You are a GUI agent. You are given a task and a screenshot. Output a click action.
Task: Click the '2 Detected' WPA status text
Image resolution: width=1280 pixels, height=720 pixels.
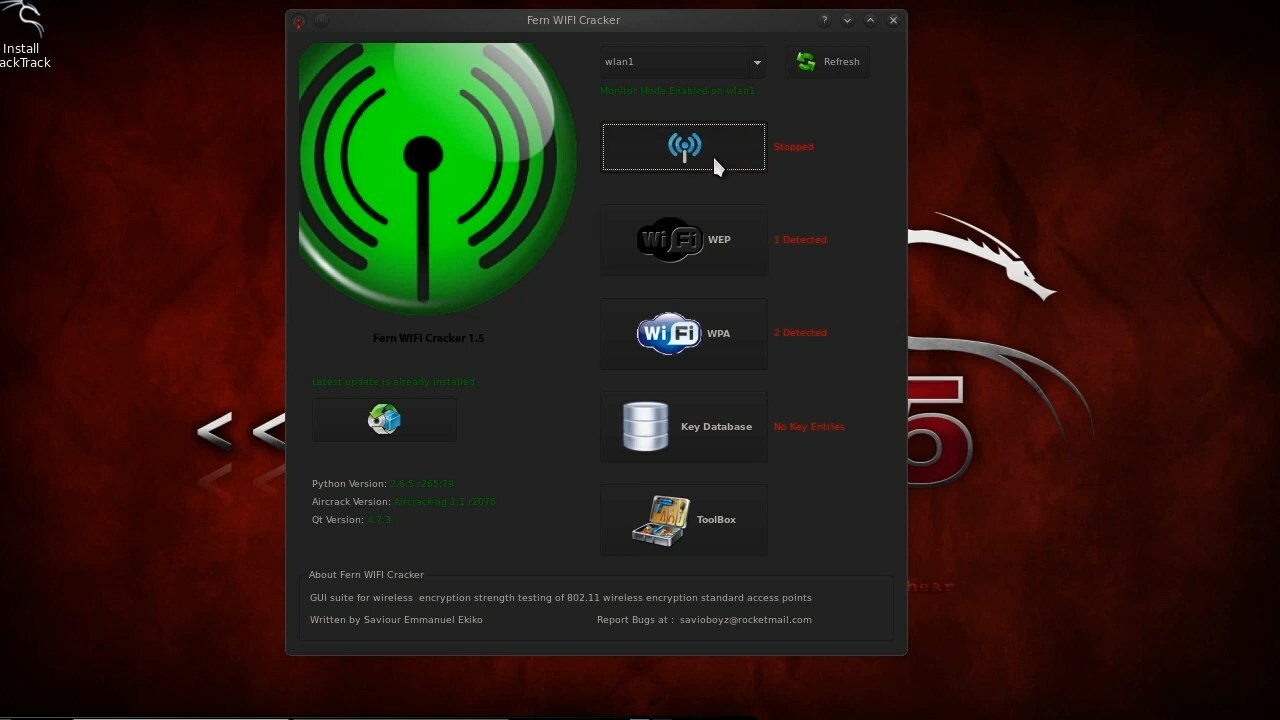click(x=800, y=333)
